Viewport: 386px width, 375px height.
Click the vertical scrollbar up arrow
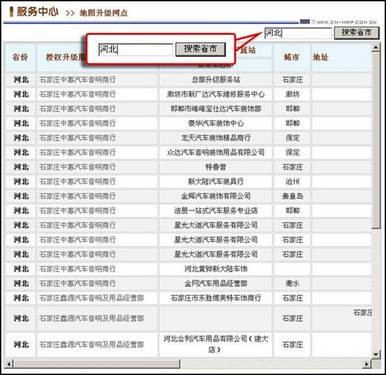point(376,48)
